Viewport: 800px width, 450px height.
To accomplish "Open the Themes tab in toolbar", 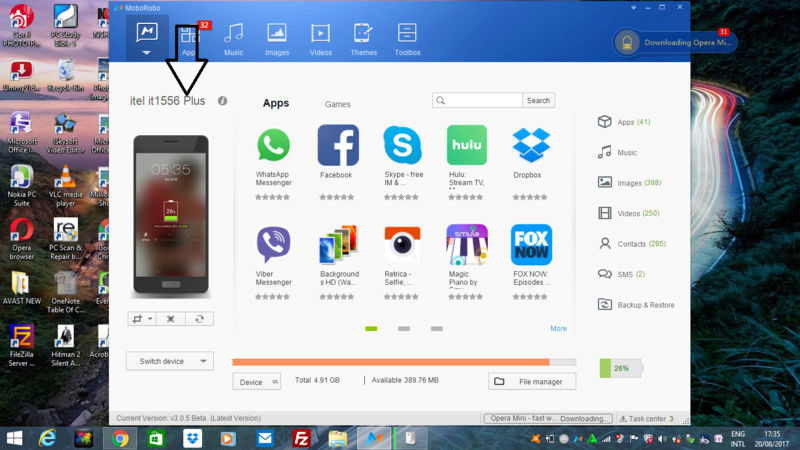I will point(363,39).
